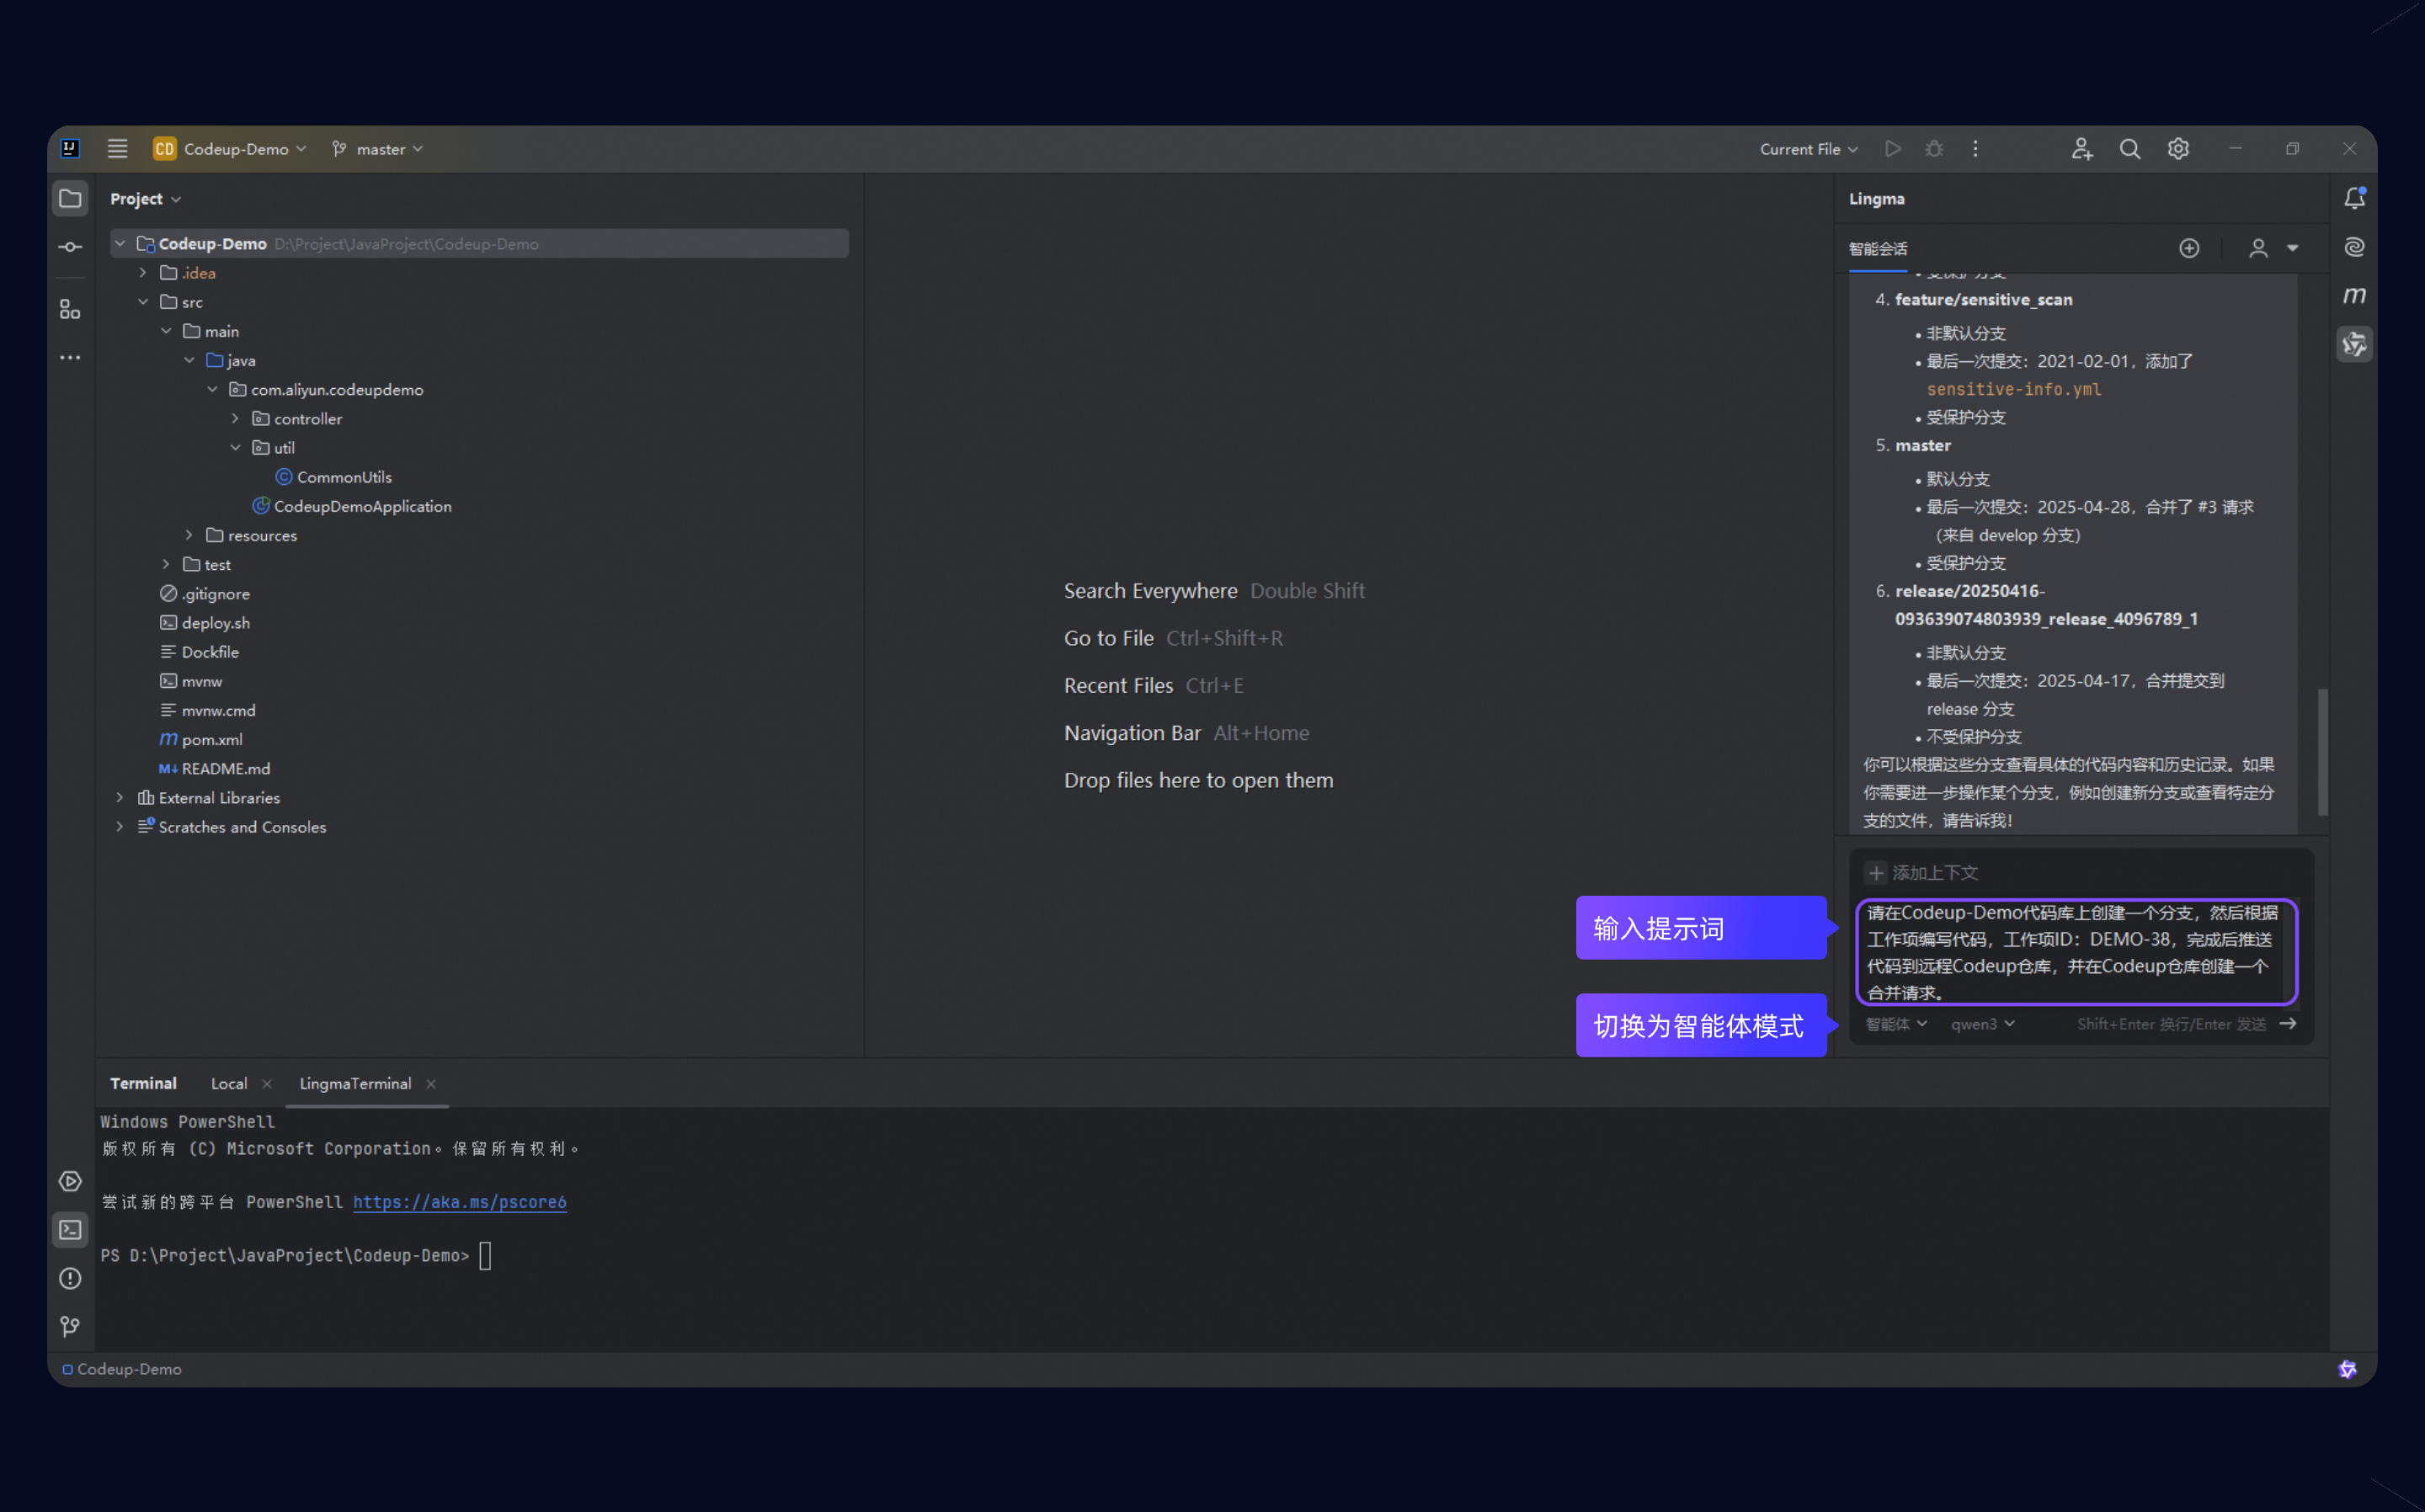Open the Problems tool window icon
The width and height of the screenshot is (2425, 1512).
tap(70, 1278)
